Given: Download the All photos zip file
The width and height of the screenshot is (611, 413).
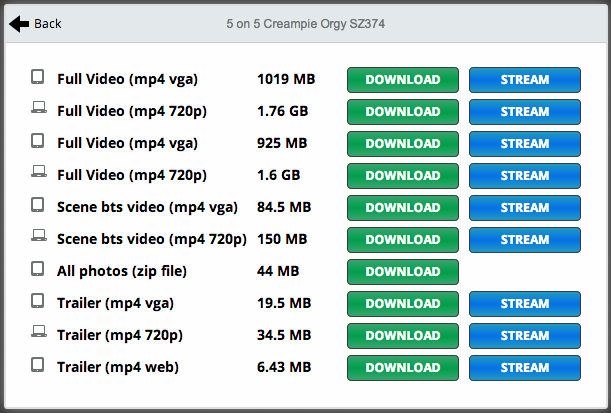Looking at the screenshot, I should 402,272.
